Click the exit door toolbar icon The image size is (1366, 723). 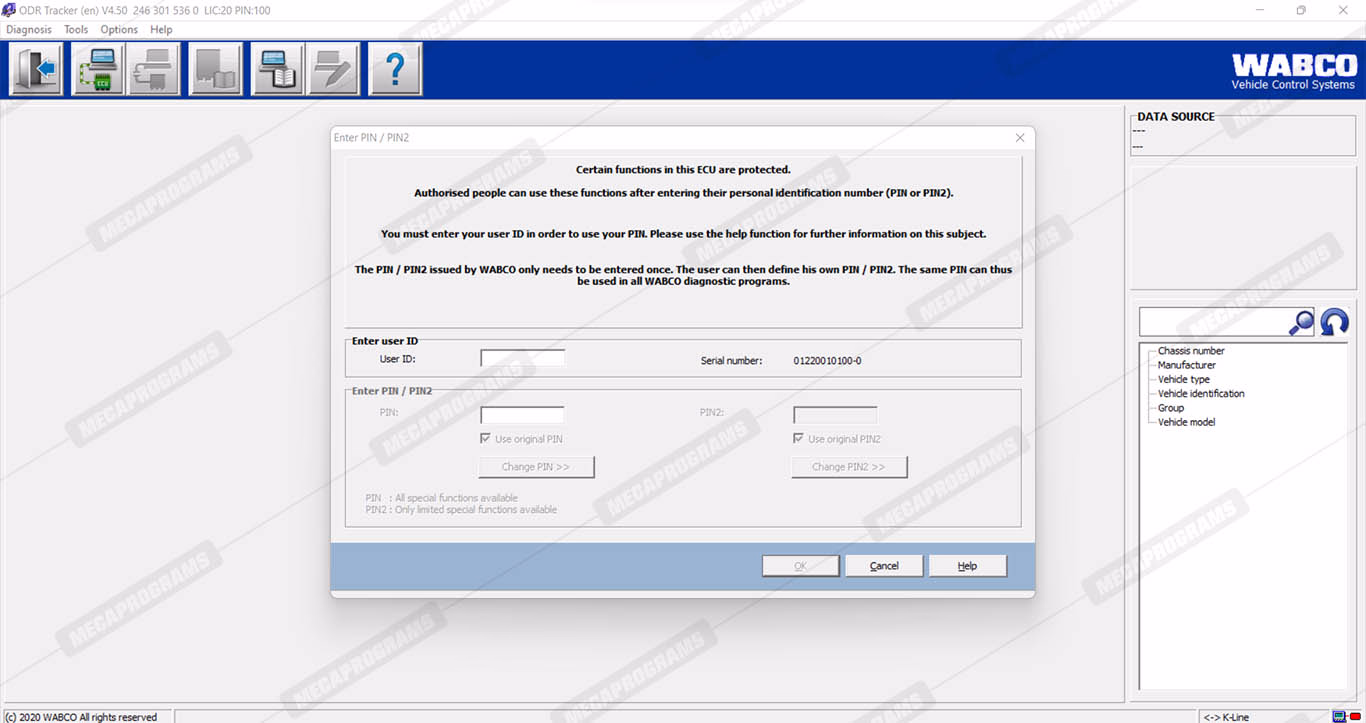tap(35, 69)
